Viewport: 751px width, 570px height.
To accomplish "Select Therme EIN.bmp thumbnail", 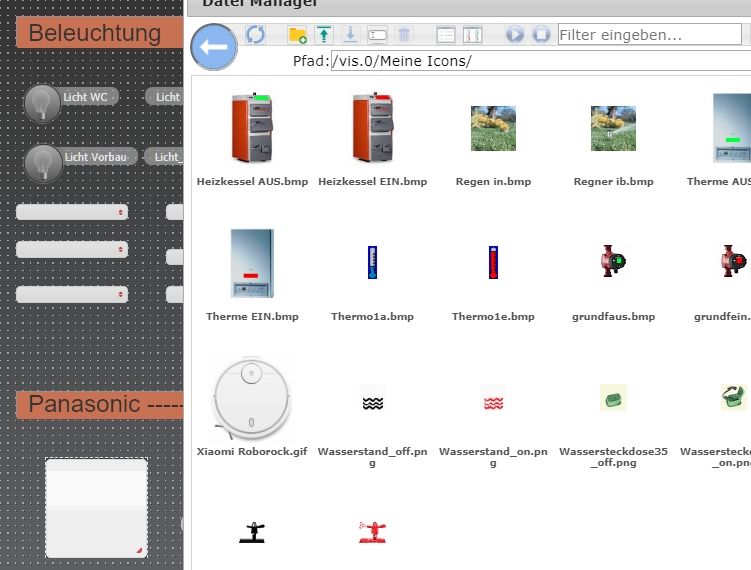I will click(252, 263).
